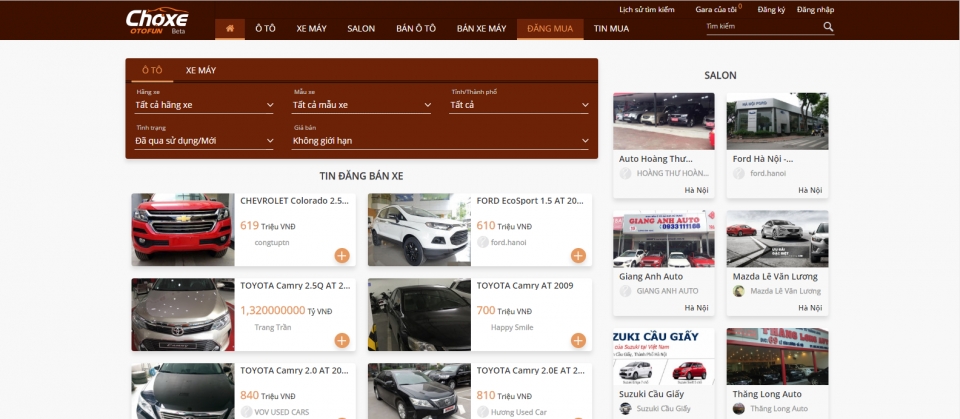Click avatar beside Mazda Lê Văn Lương user

point(739,291)
